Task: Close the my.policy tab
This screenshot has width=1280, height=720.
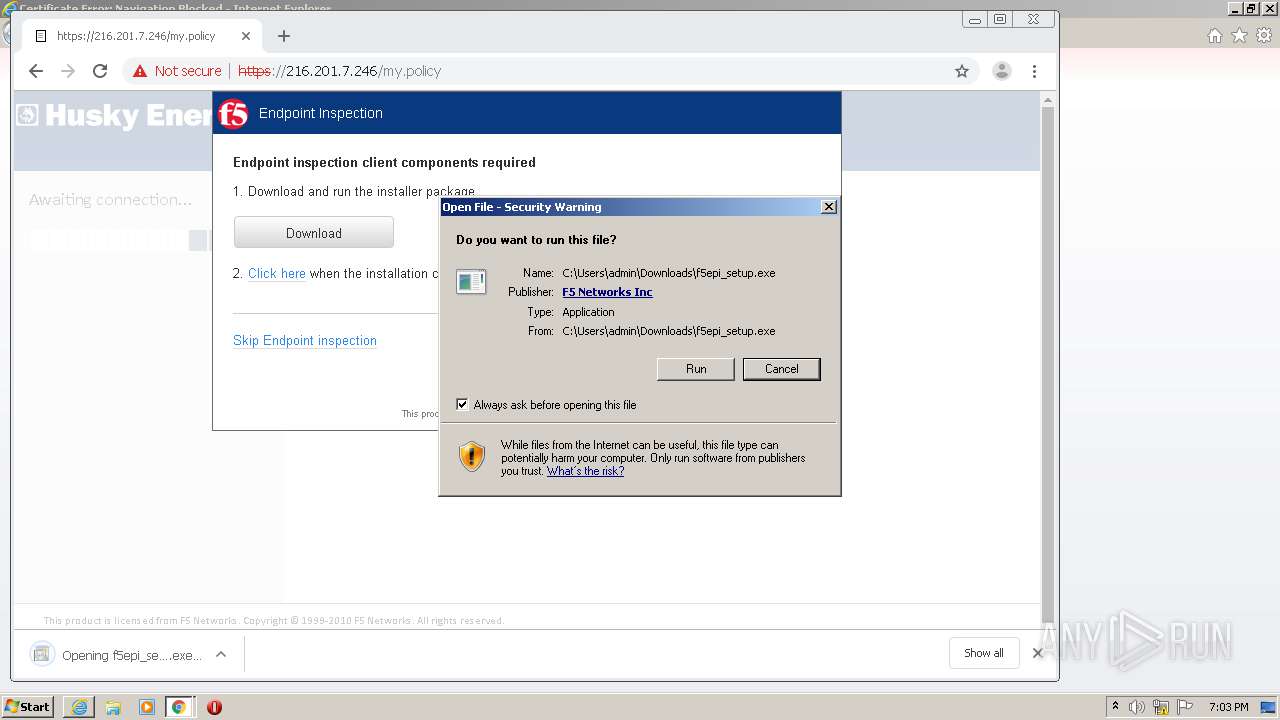Action: [x=246, y=36]
